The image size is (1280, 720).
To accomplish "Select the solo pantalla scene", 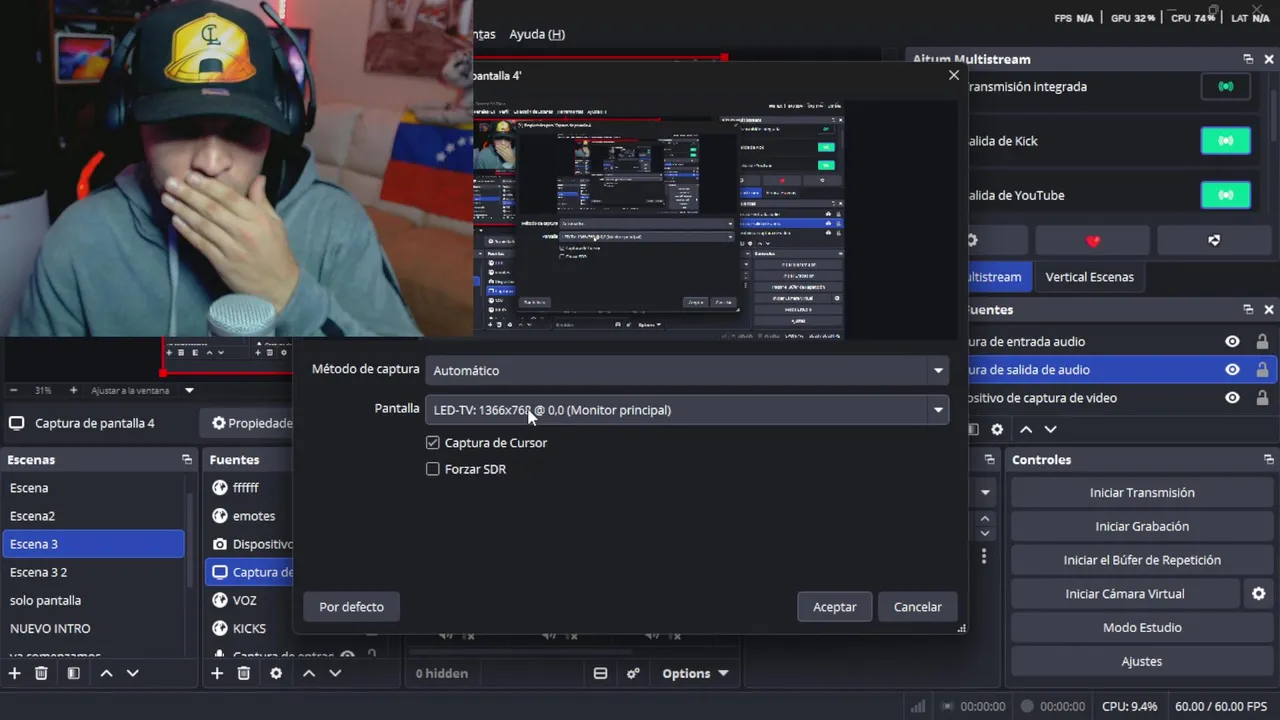I will (x=93, y=600).
